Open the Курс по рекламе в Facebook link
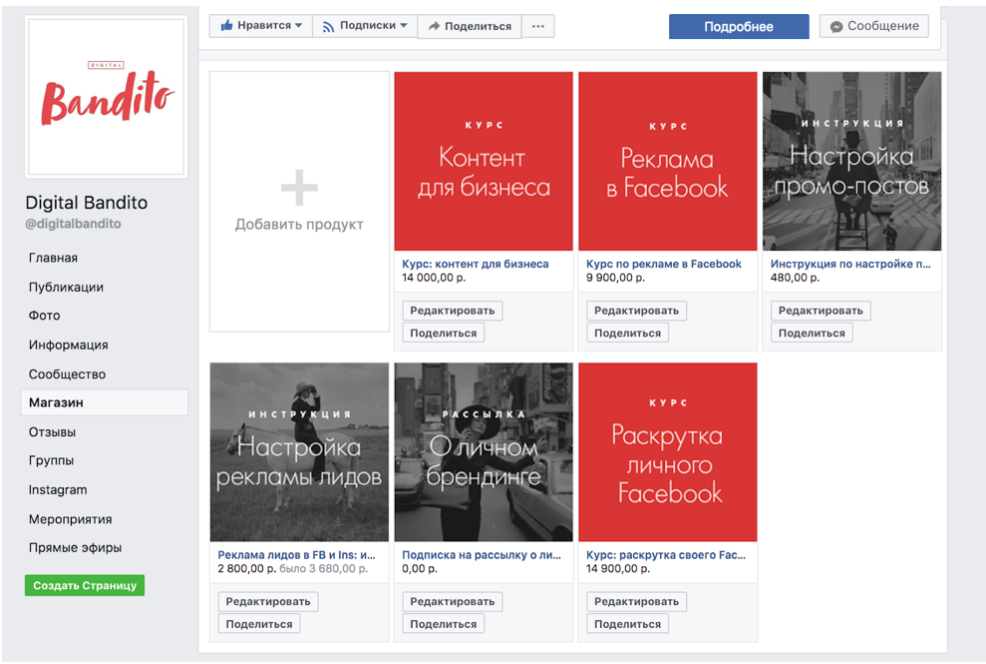This screenshot has height=664, width=986. point(664,264)
